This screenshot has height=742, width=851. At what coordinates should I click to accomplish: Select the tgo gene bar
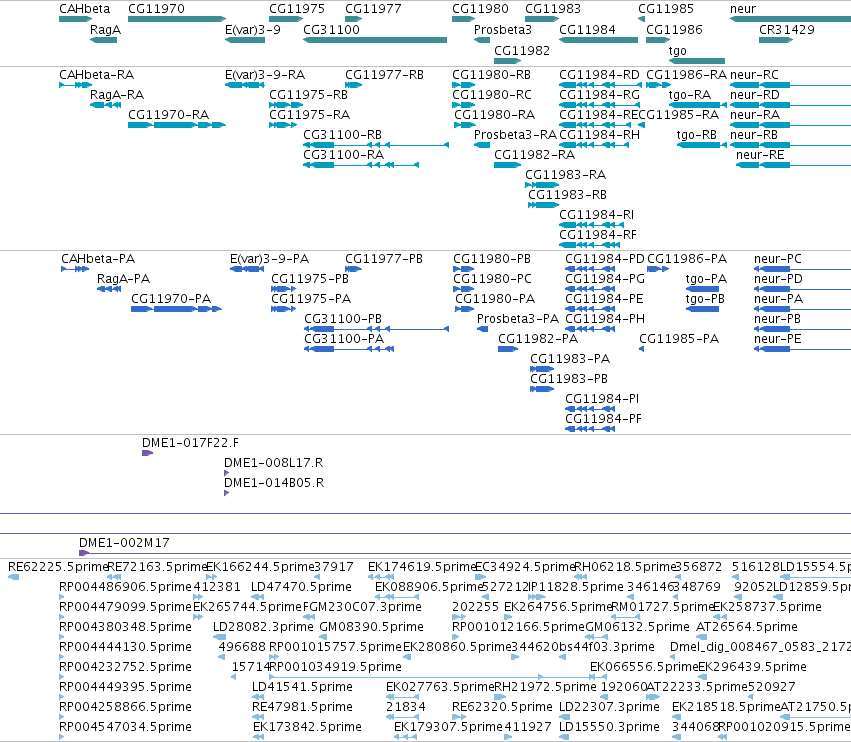point(697,61)
